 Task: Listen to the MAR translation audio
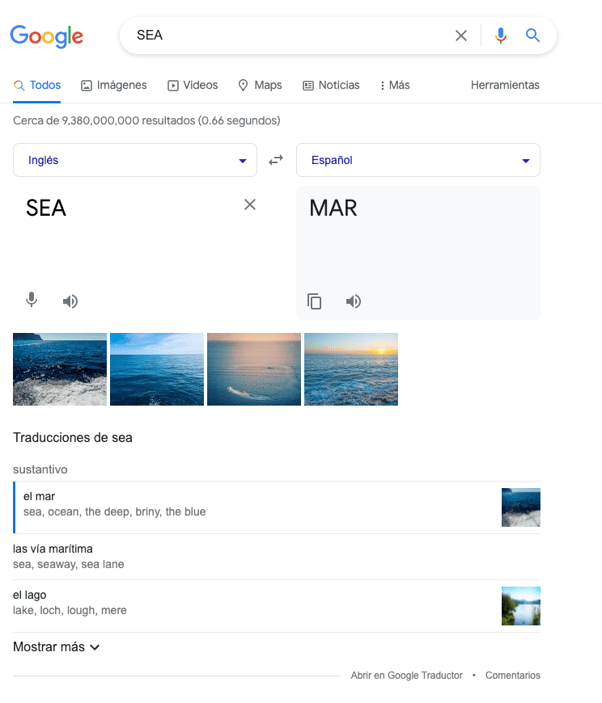tap(353, 301)
